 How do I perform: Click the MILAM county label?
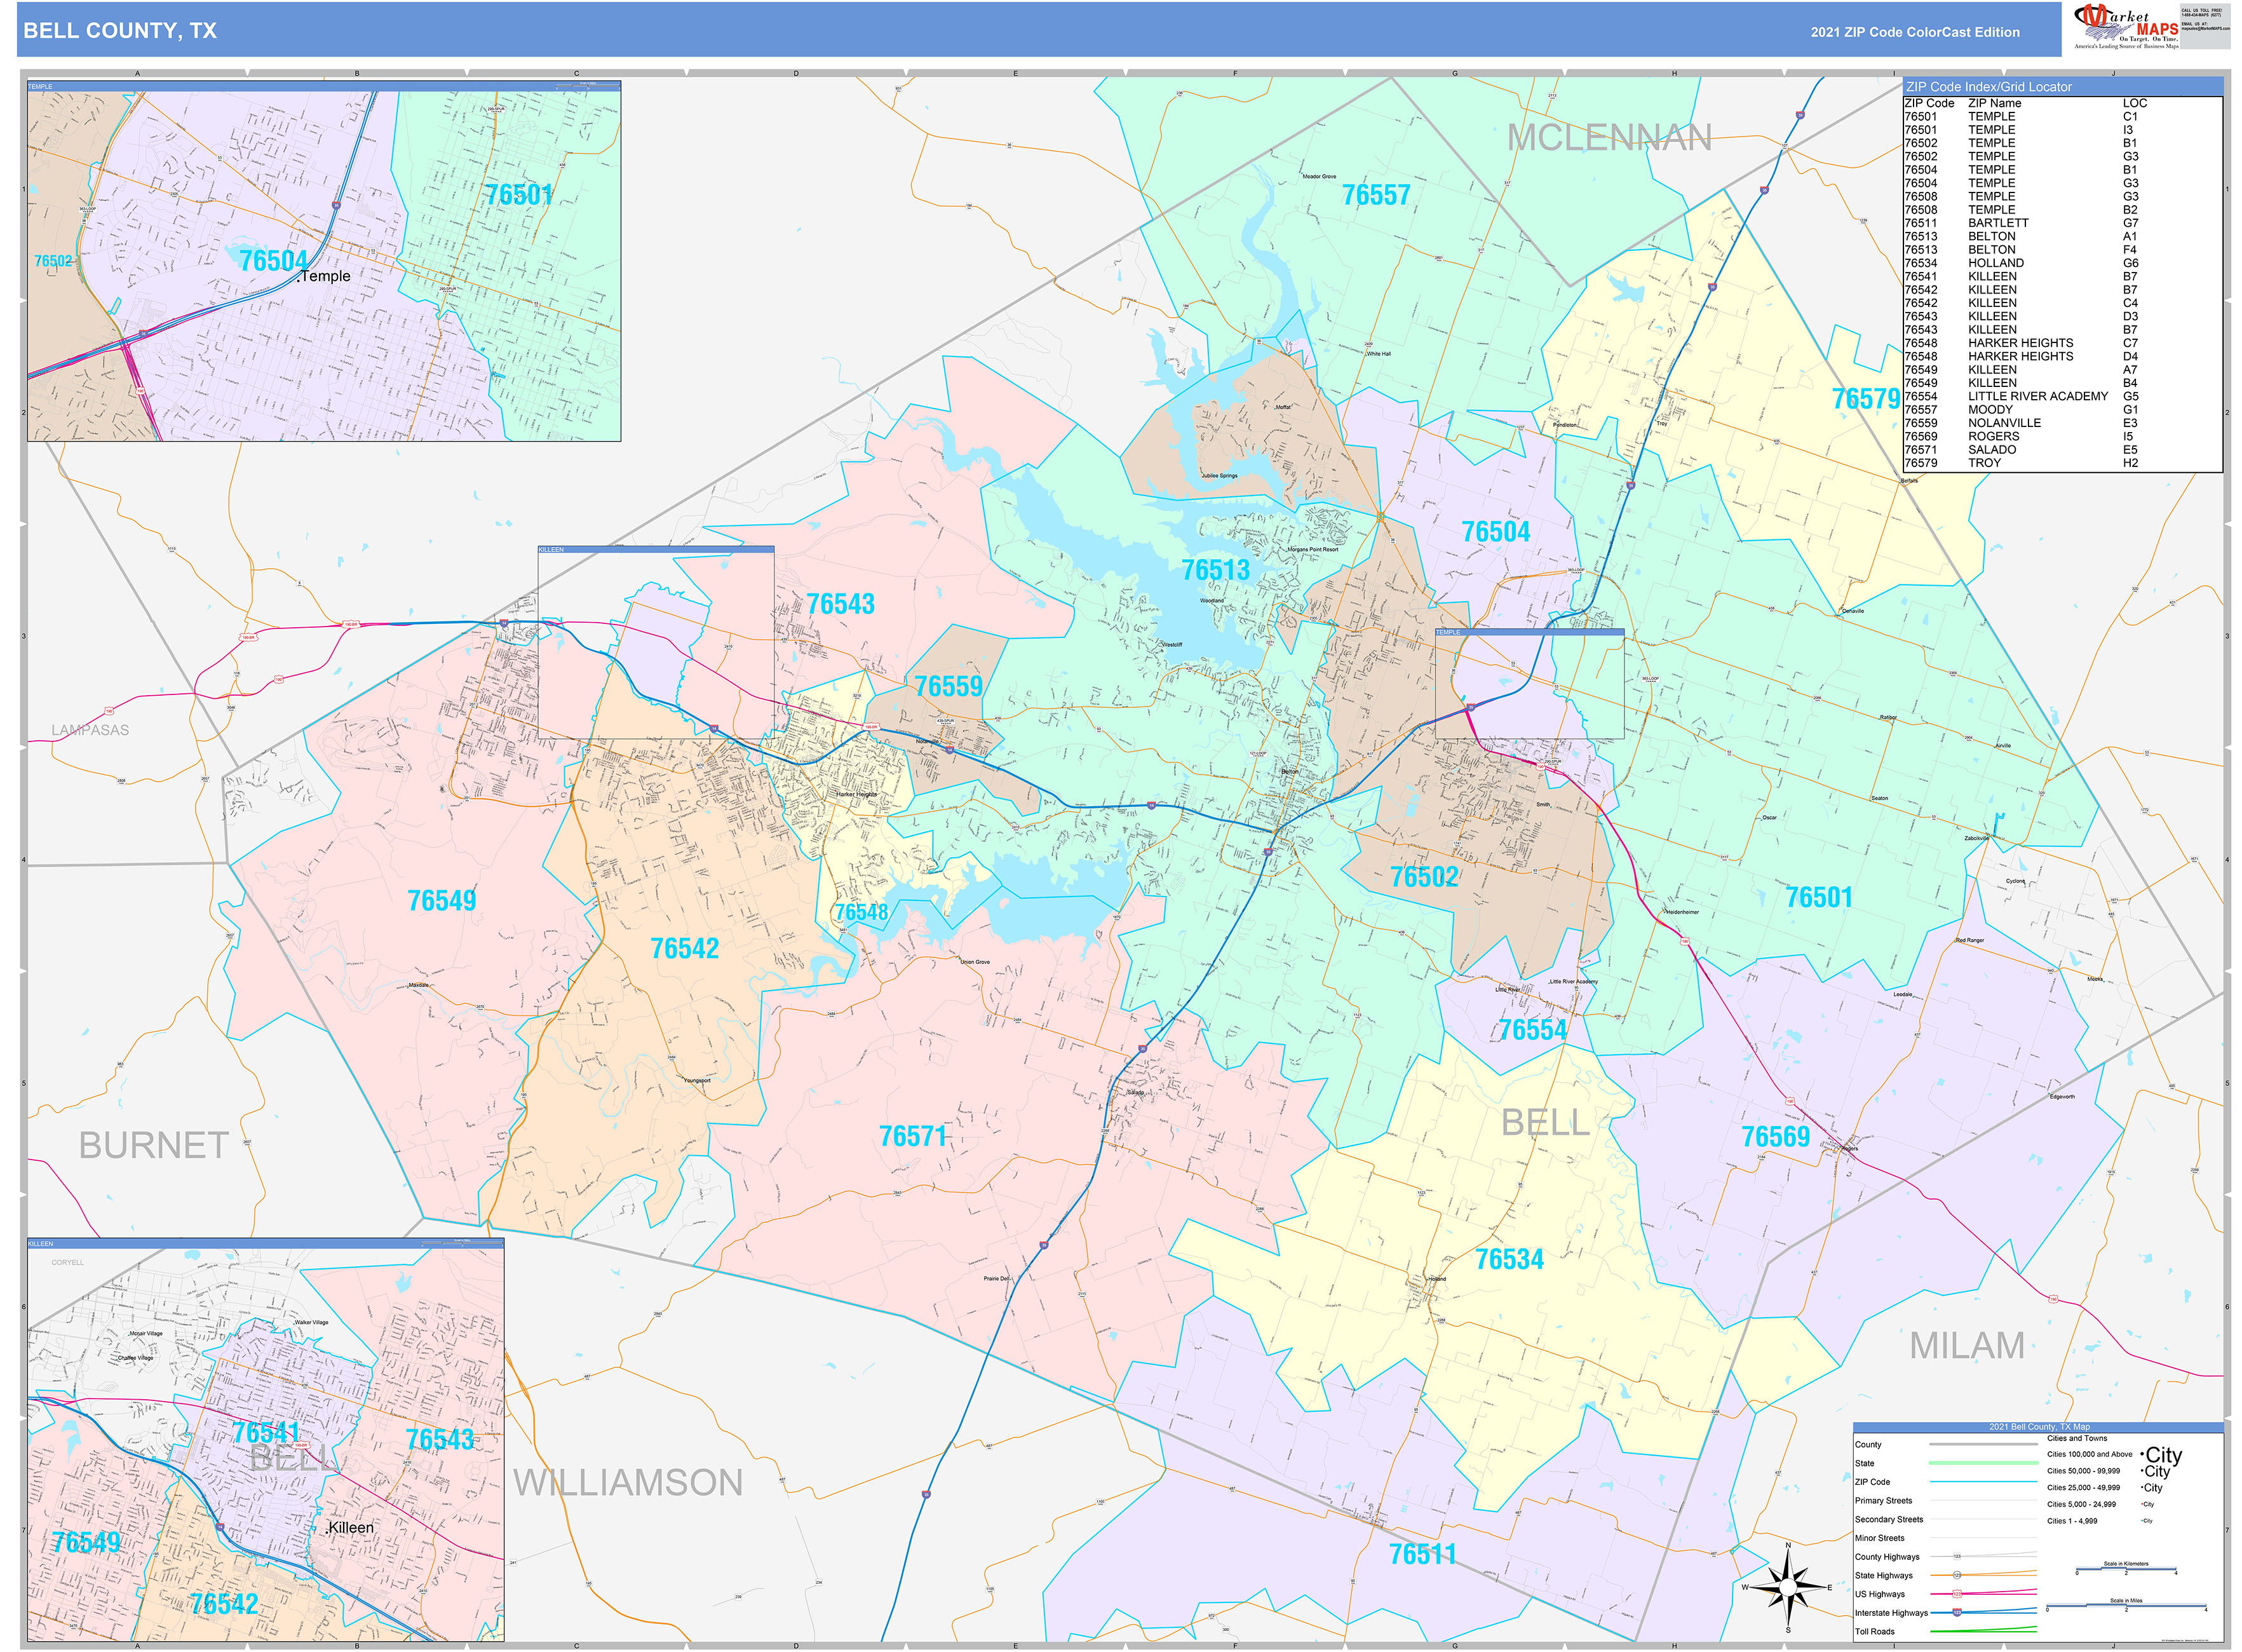click(1967, 1346)
